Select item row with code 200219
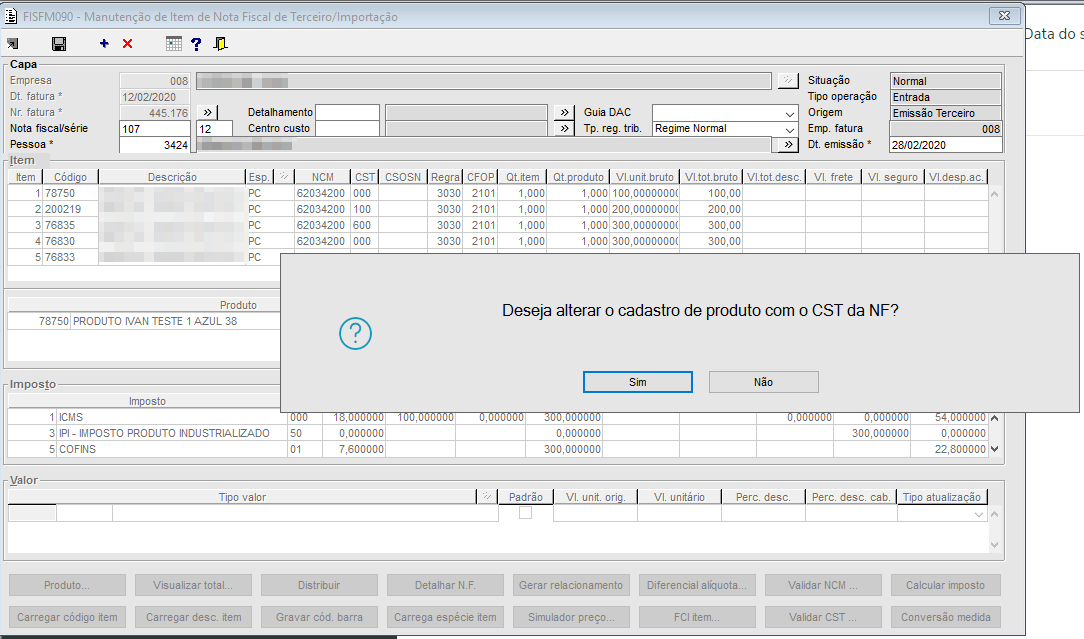The height and width of the screenshot is (639, 1084). (66, 209)
